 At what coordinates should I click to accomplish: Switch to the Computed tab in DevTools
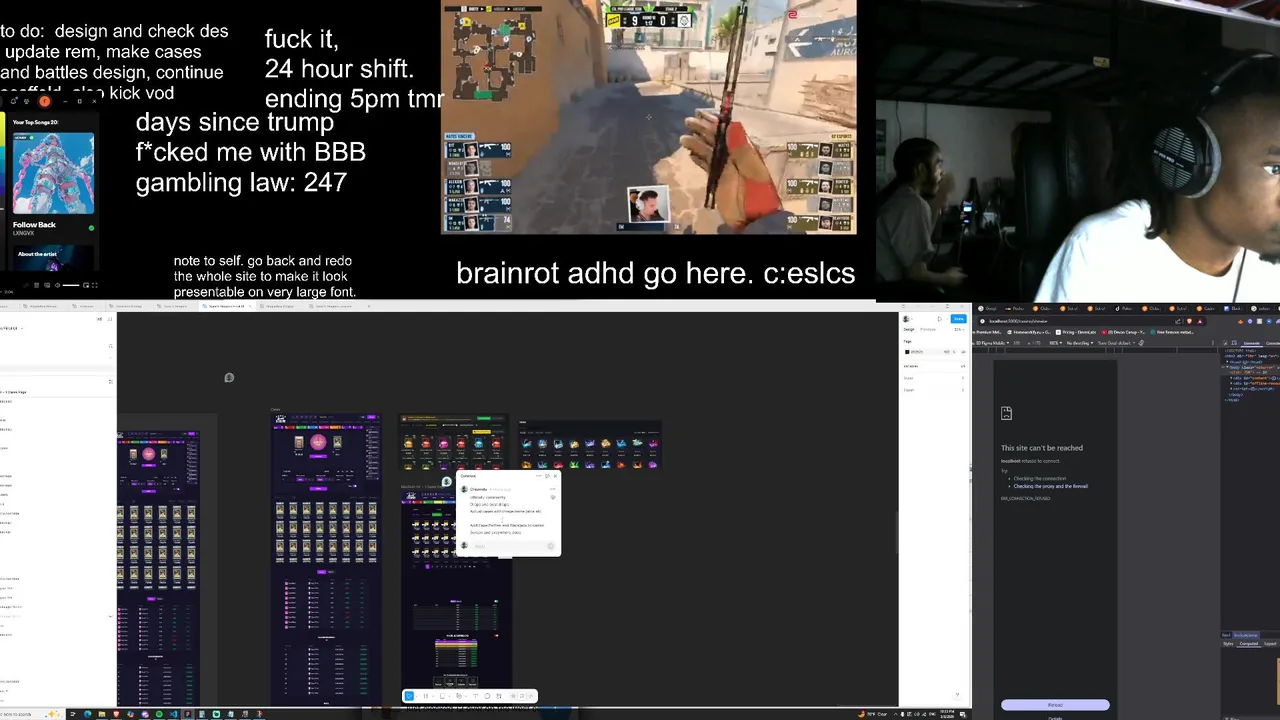click(1249, 644)
